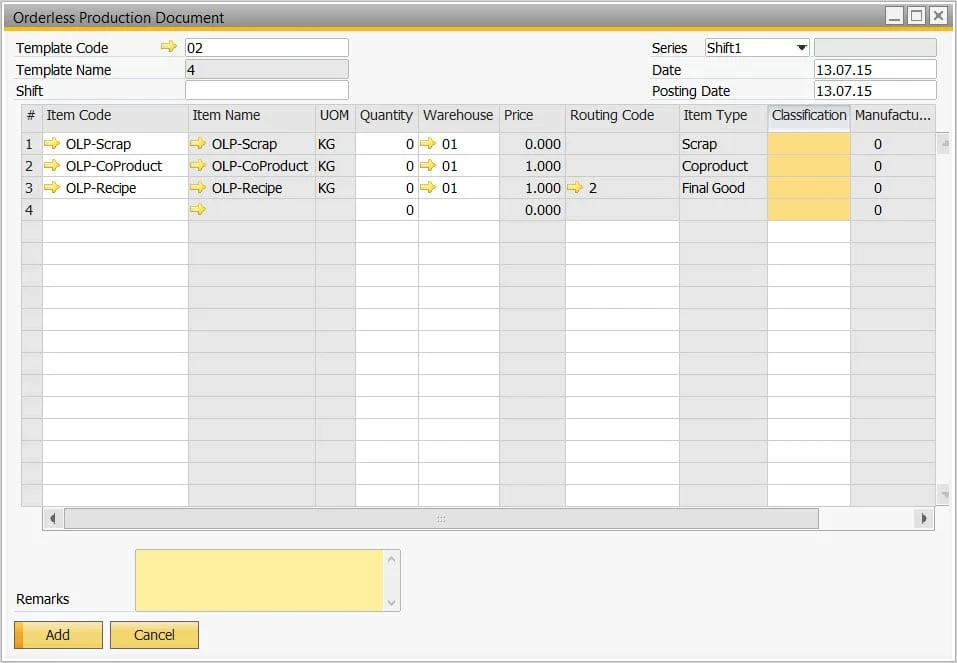Click inside the Remarks text area
The width and height of the screenshot is (957, 663).
tap(259, 581)
